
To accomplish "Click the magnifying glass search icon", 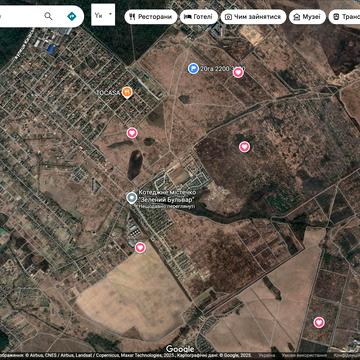I will (x=48, y=16).
